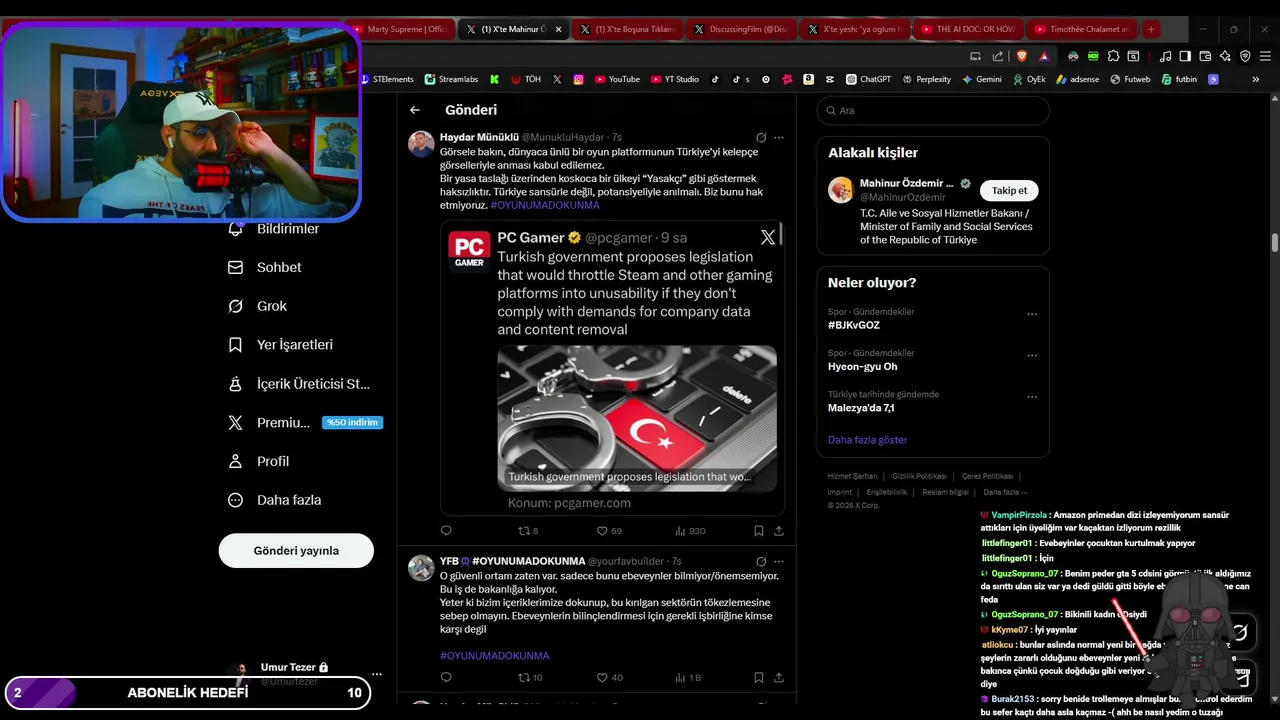Share Haydar Münüklü's post
The height and width of the screenshot is (720, 1280).
point(779,531)
